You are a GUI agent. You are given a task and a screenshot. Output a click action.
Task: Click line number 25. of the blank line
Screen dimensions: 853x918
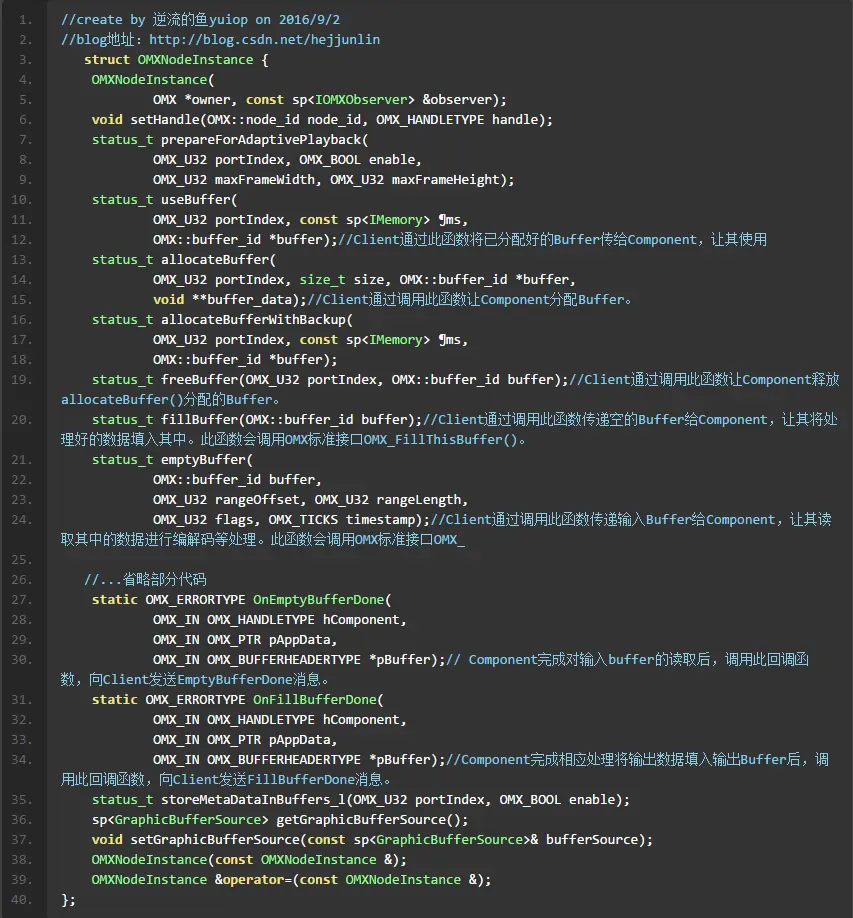[22, 560]
